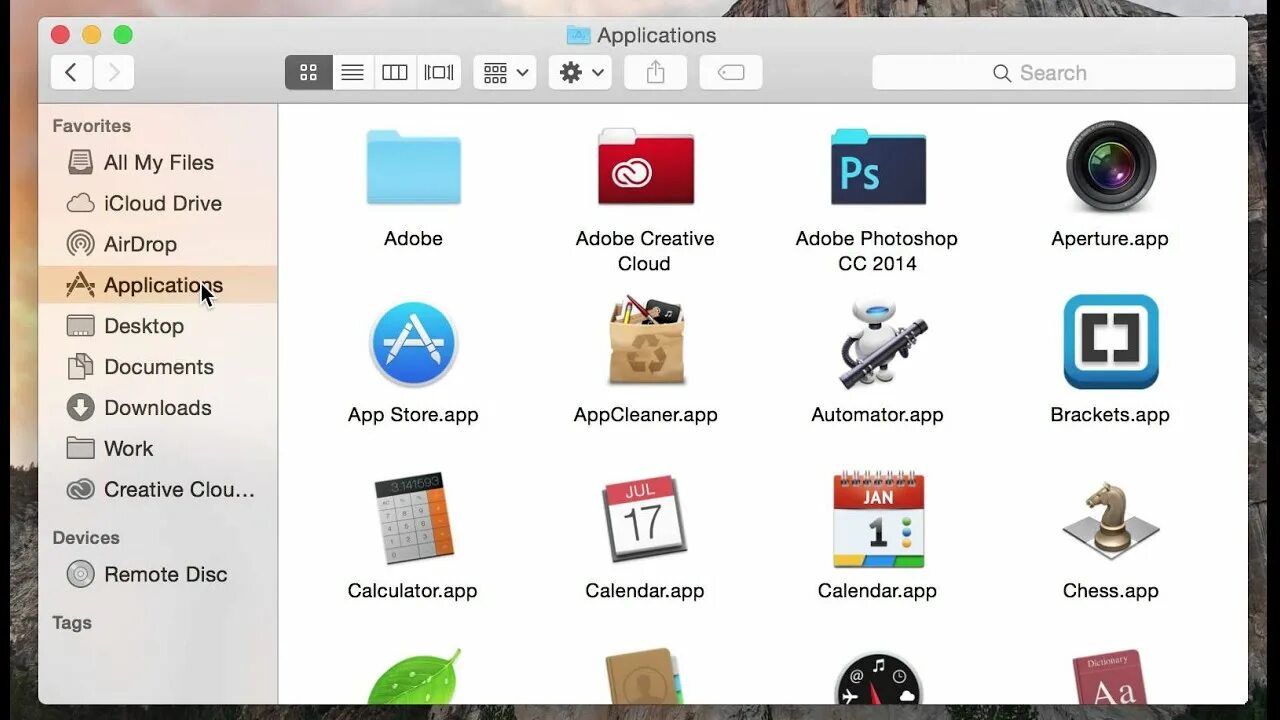
Task: Go forward with the right arrow button
Action: (114, 73)
